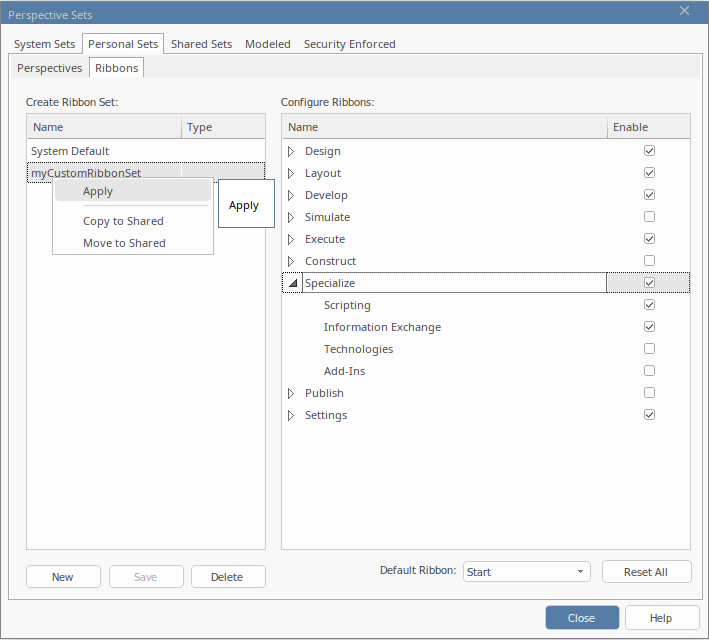The width and height of the screenshot is (709, 640).
Task: Expand the Publish ribbon tree node
Action: pyautogui.click(x=291, y=394)
